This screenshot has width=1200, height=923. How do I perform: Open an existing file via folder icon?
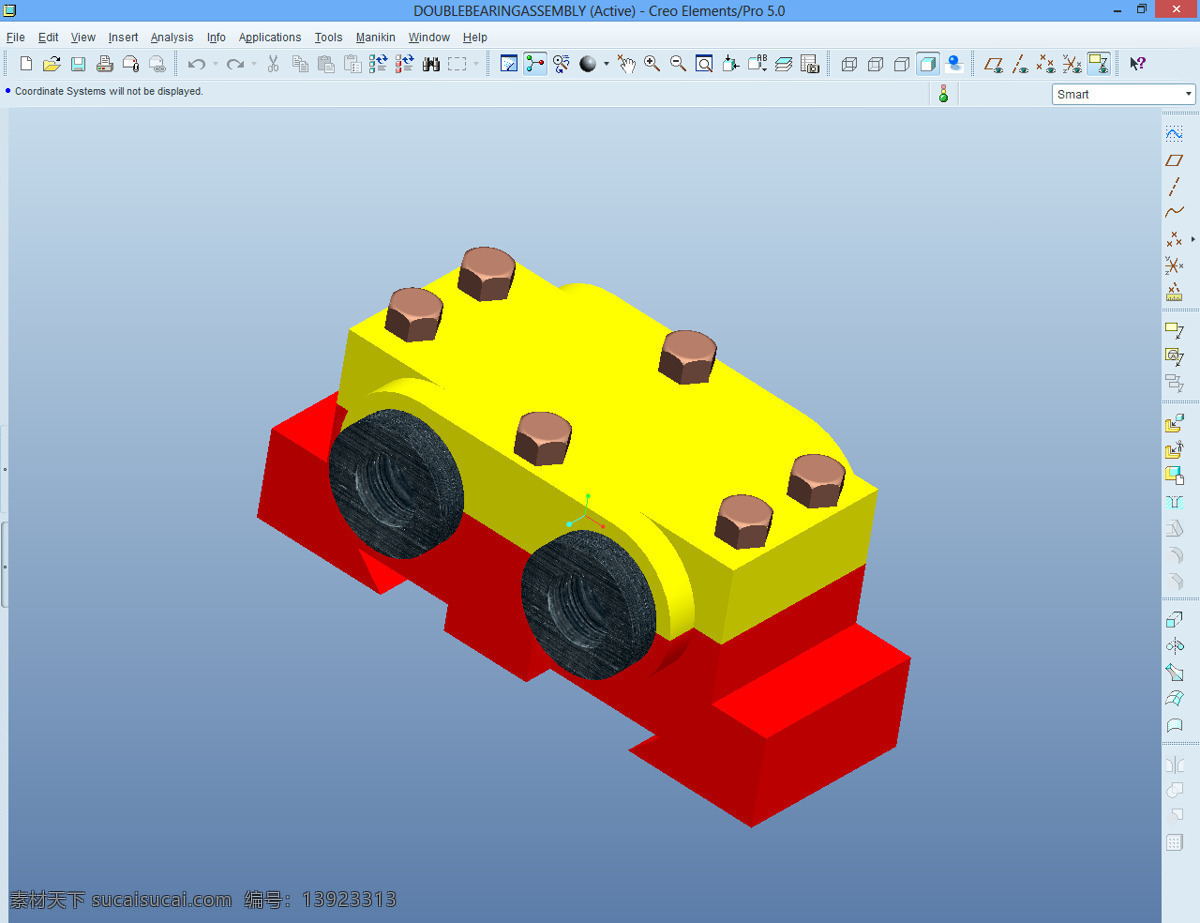52,64
